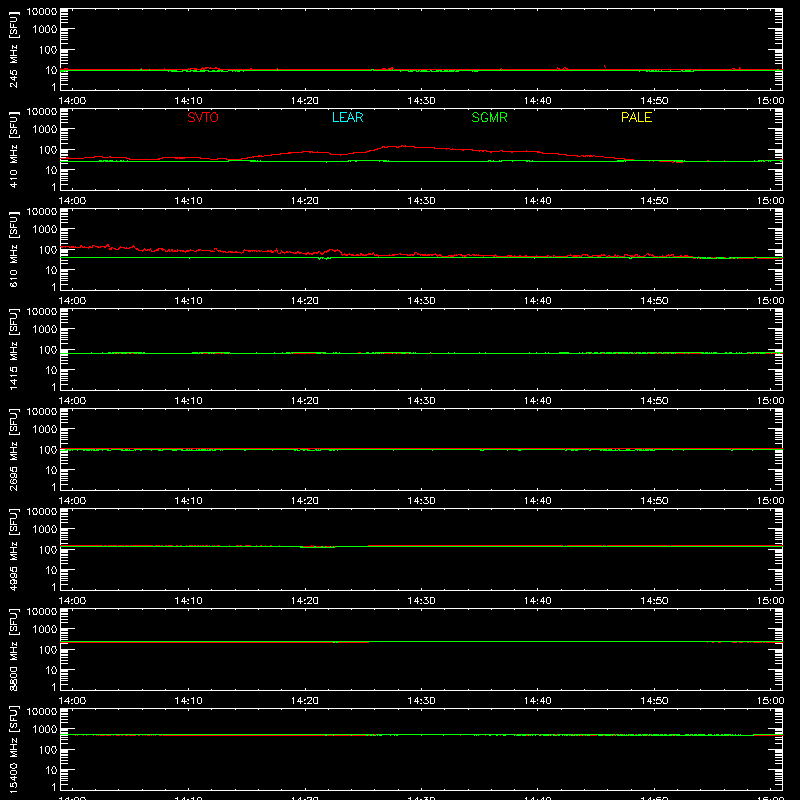Select the 2695 MHz [SFU] axis title
Image resolution: width=800 pixels, height=800 pixels.
click(13, 450)
